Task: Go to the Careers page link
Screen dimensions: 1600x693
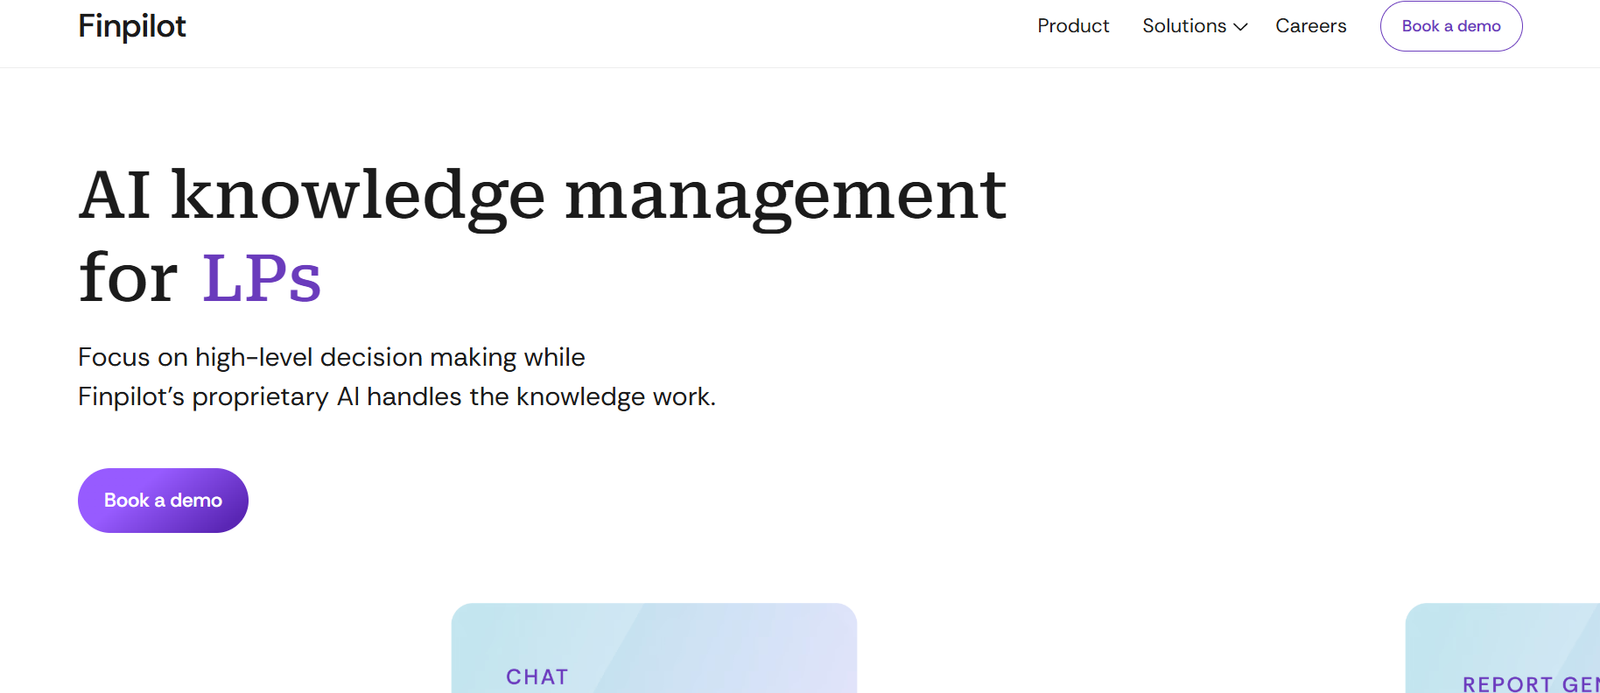Action: (1310, 26)
